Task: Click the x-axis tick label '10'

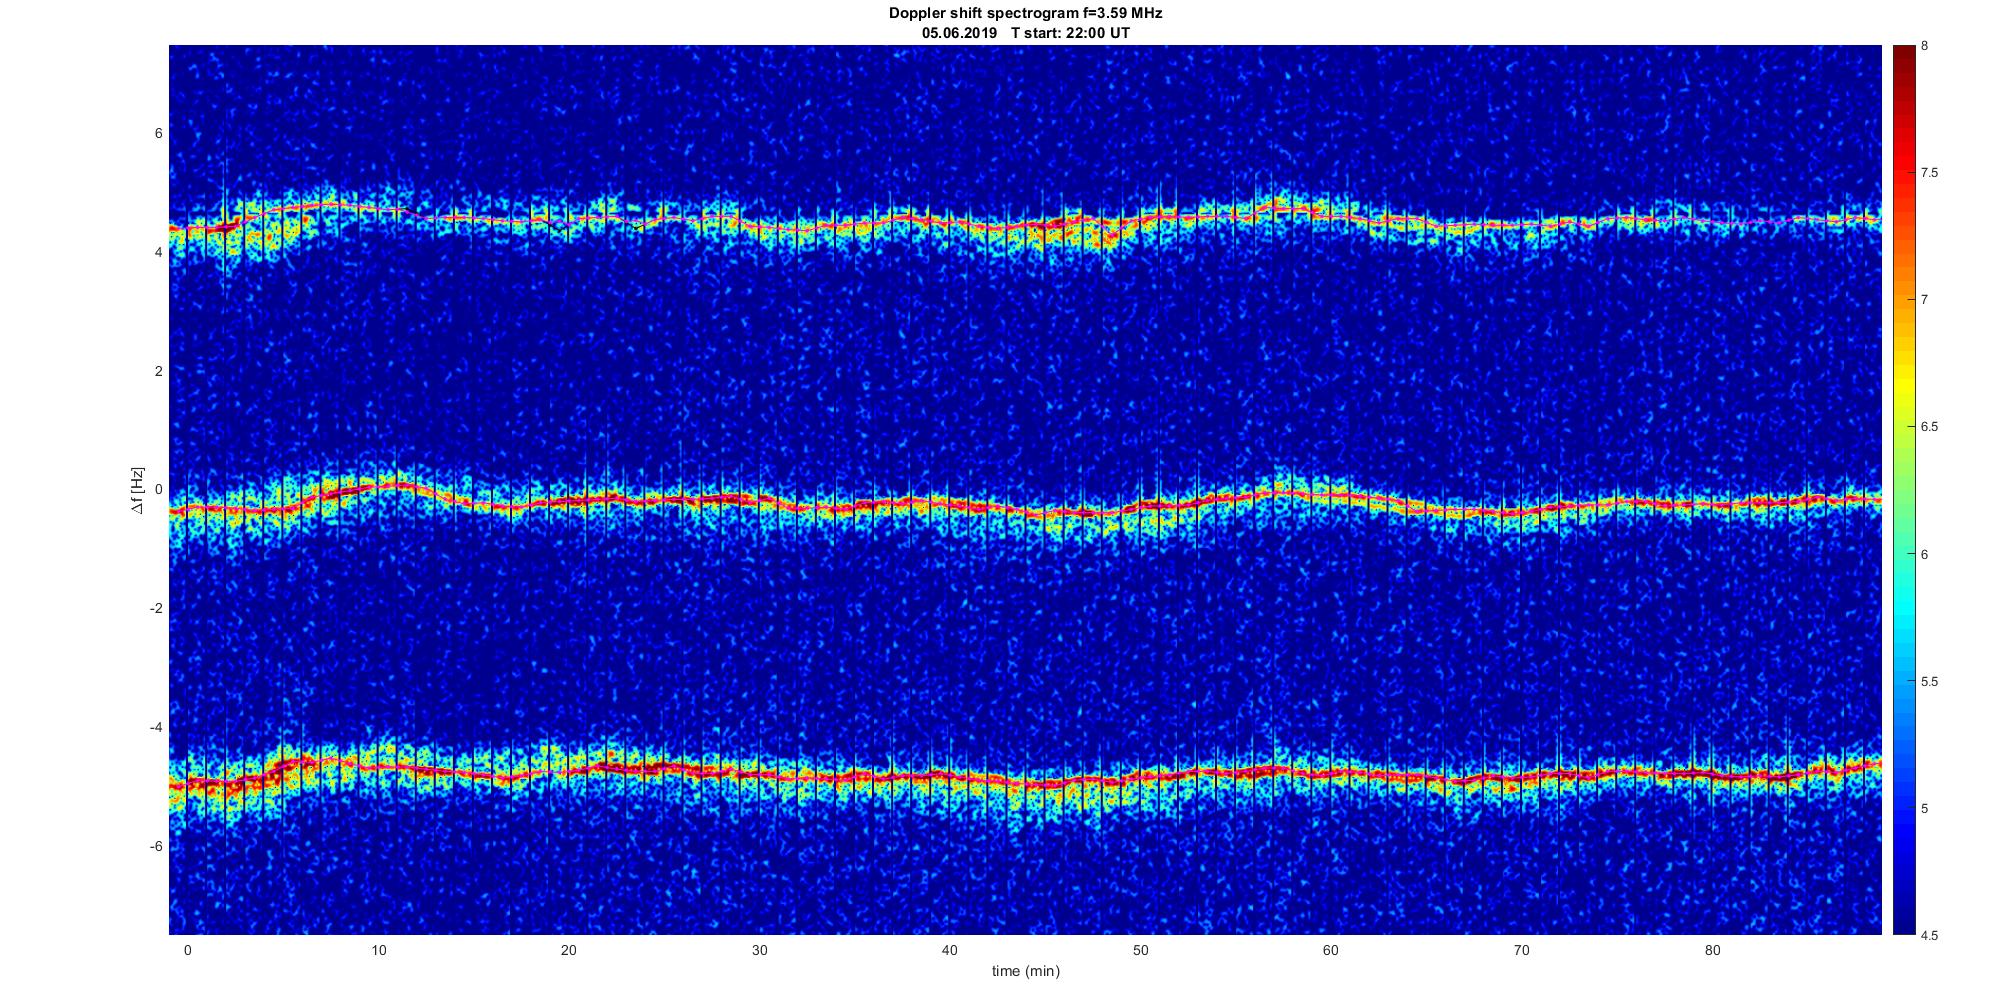Action: pyautogui.click(x=378, y=950)
